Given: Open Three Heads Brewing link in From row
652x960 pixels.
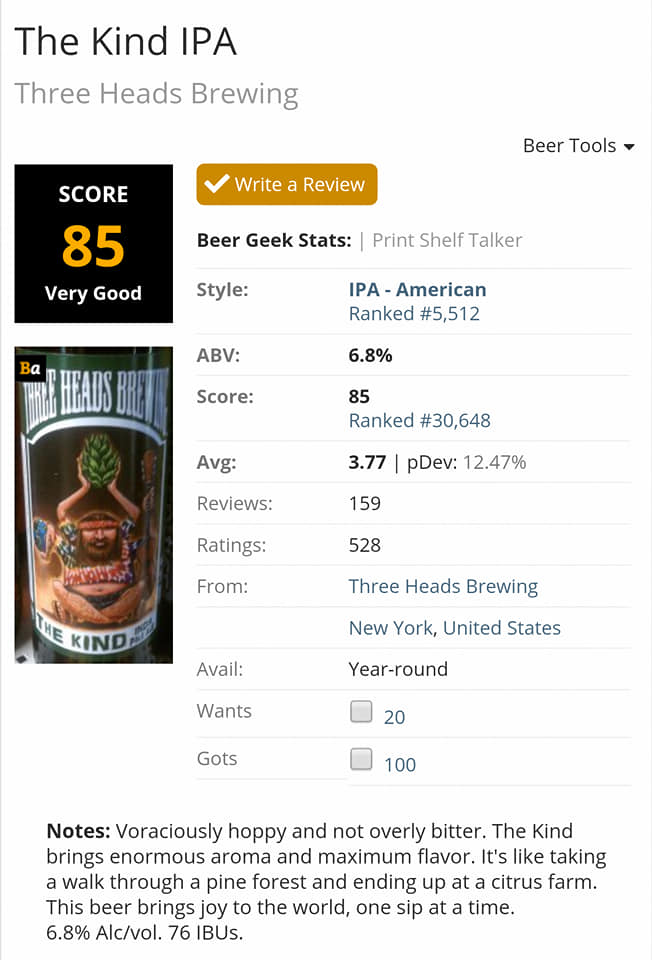Looking at the screenshot, I should coord(443,587).
